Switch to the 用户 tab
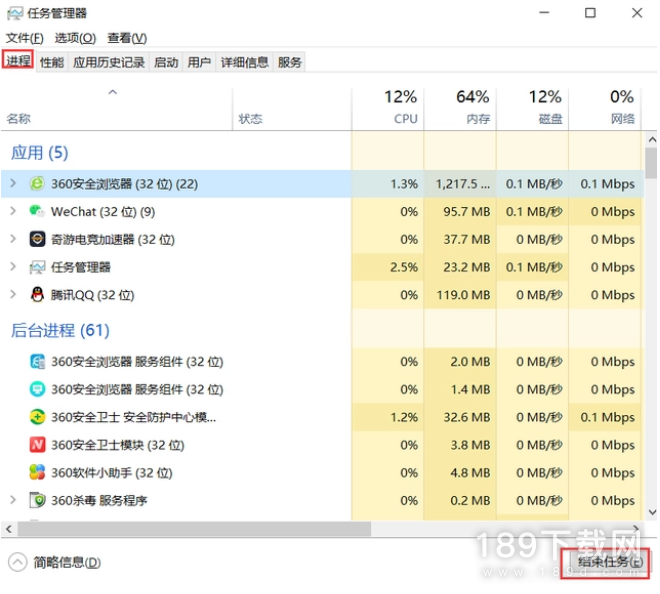This screenshot has height=594, width=660. (x=199, y=62)
